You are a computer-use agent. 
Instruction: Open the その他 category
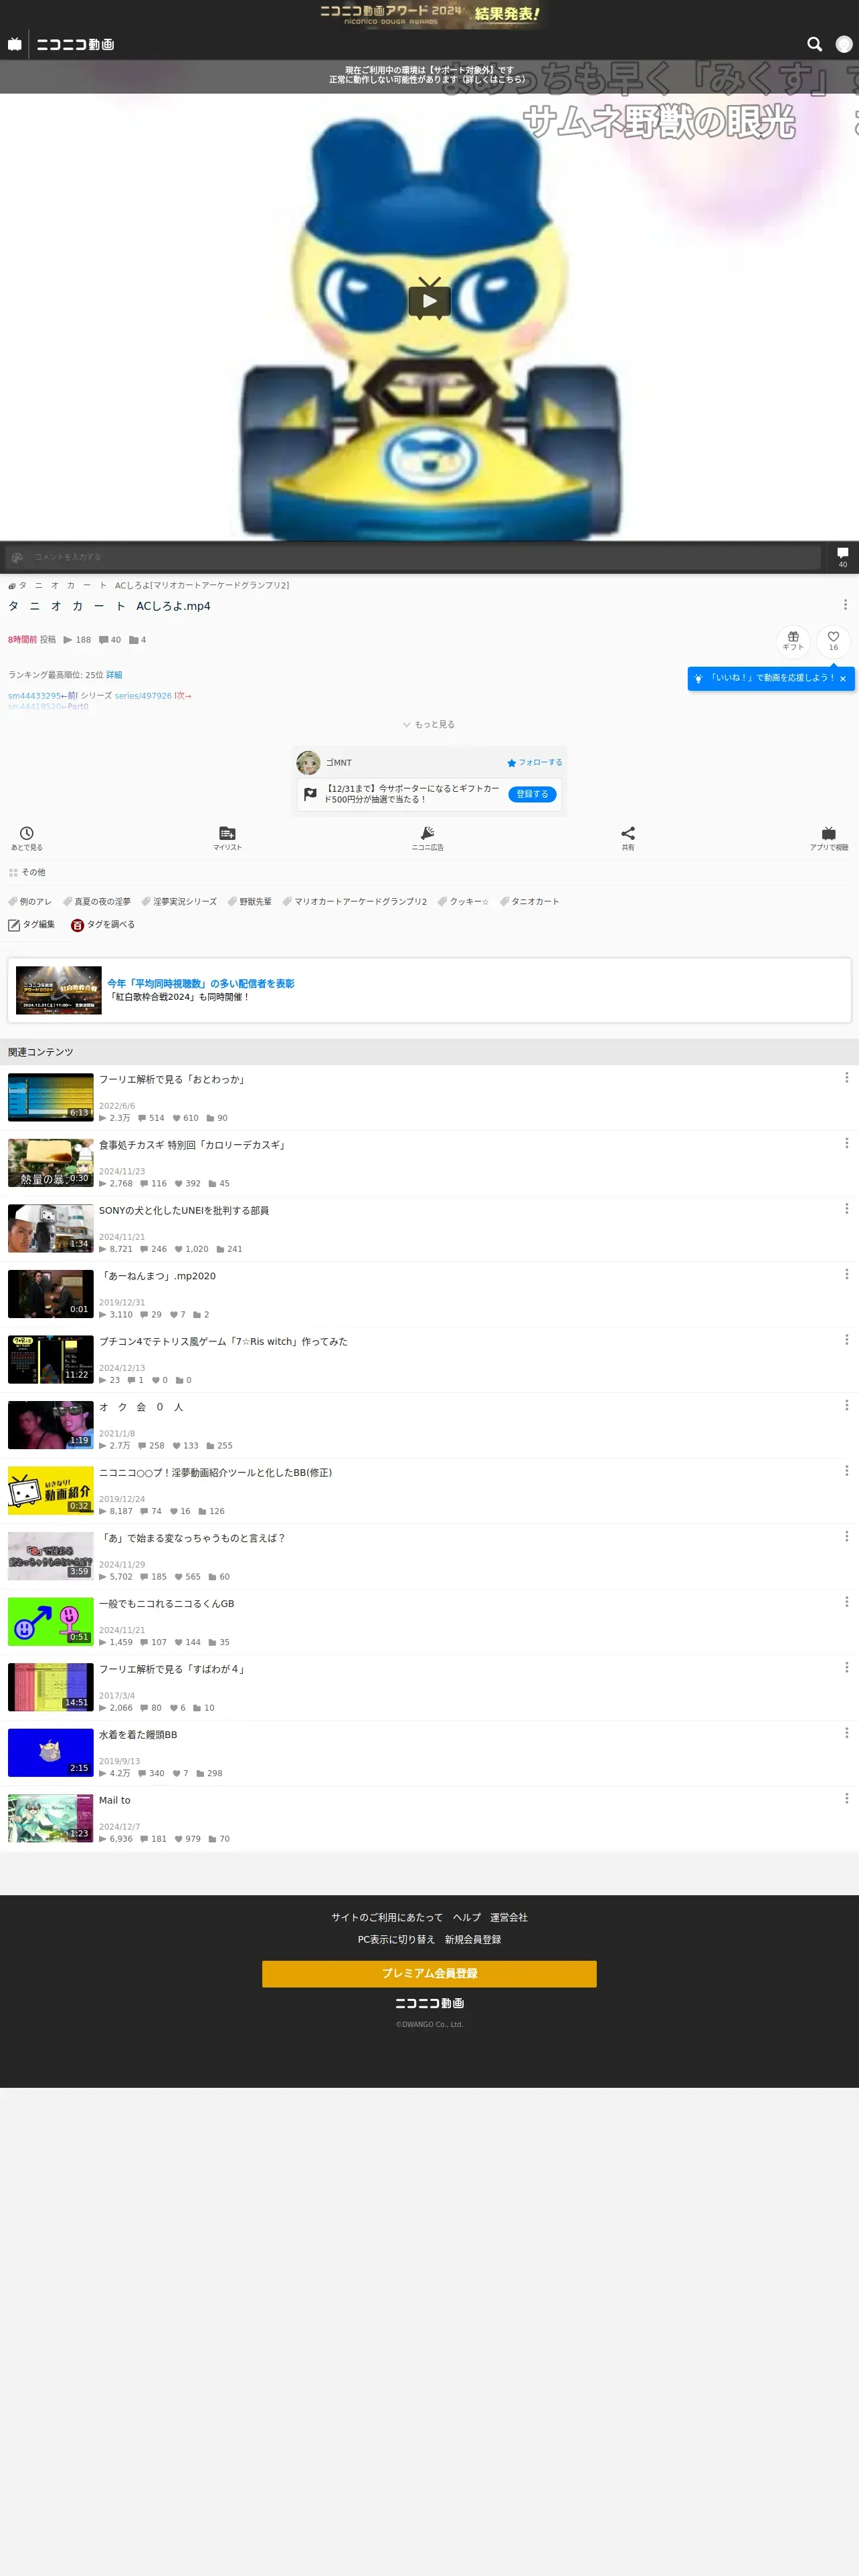[x=27, y=872]
